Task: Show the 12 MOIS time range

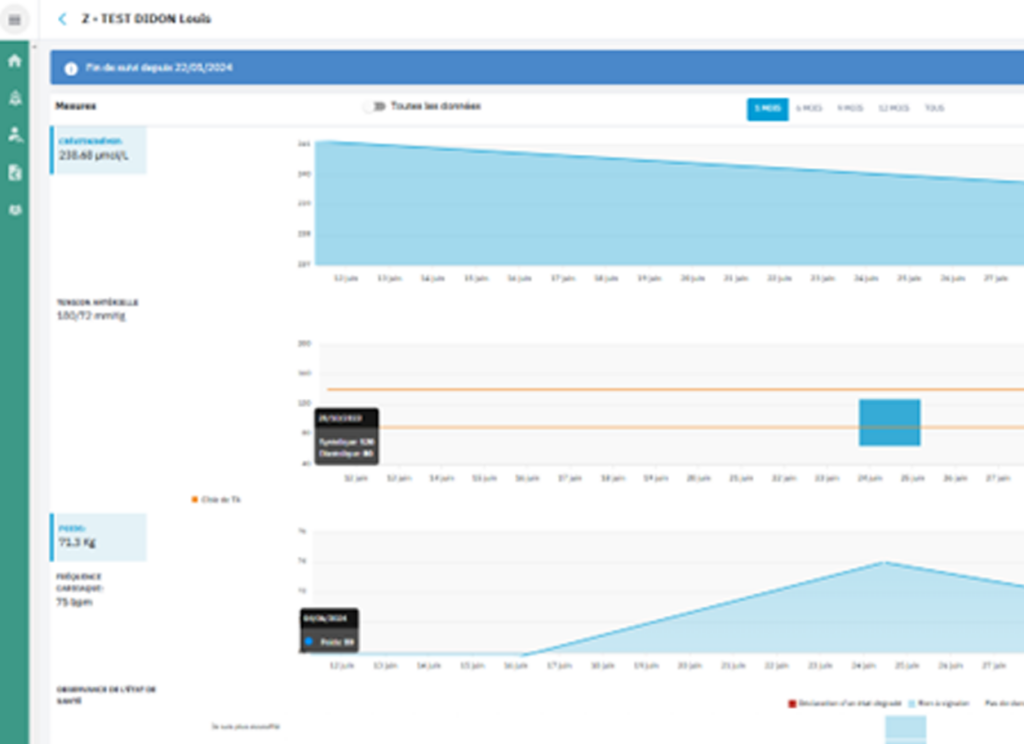Action: (x=893, y=108)
